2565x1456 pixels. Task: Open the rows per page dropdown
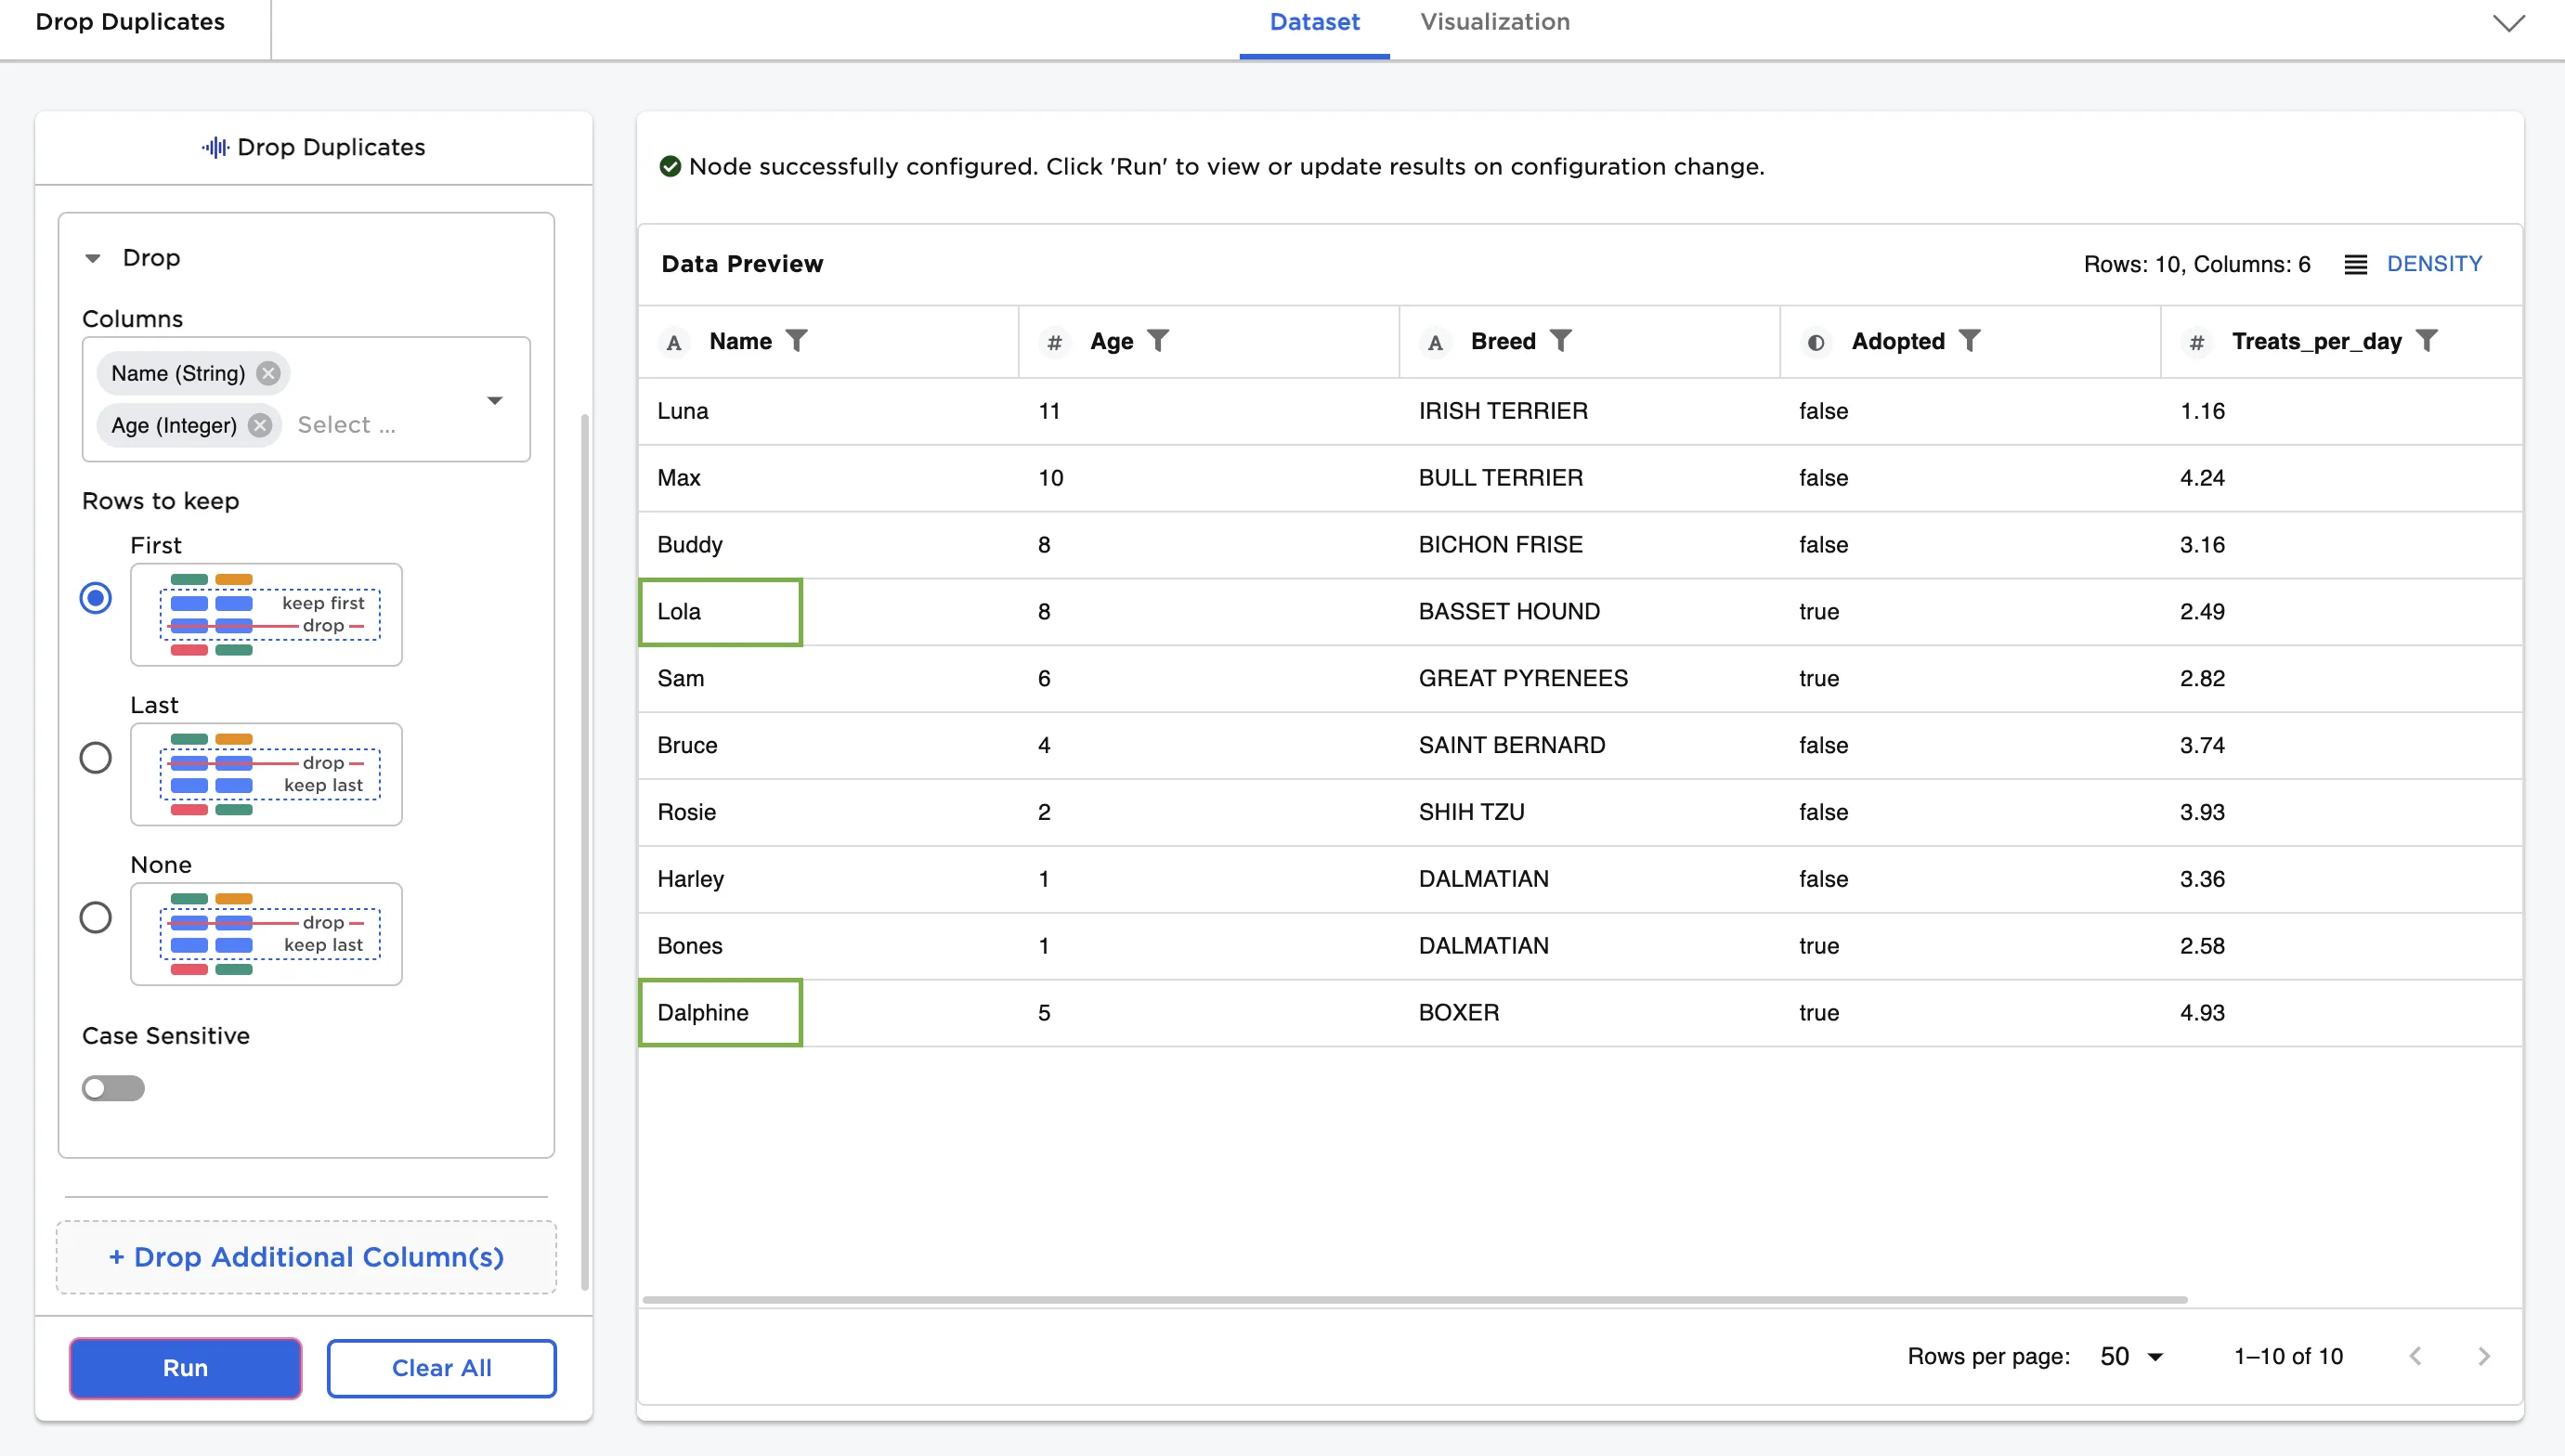pyautogui.click(x=2131, y=1356)
